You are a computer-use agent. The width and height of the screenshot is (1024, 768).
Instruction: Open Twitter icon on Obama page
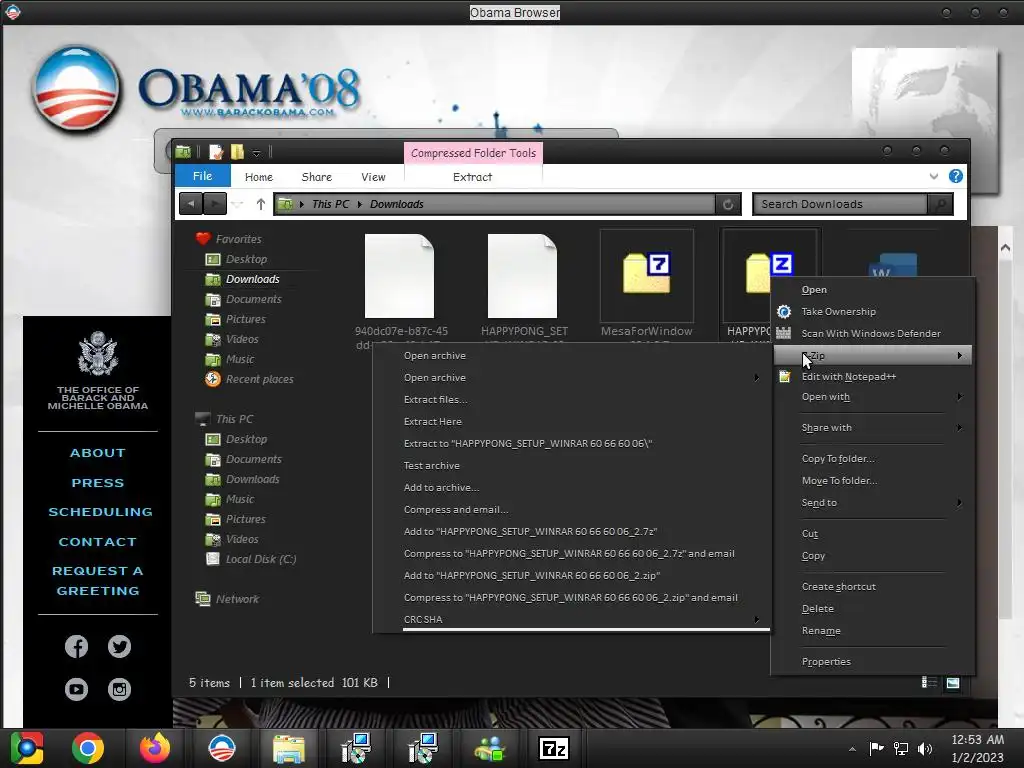point(120,647)
